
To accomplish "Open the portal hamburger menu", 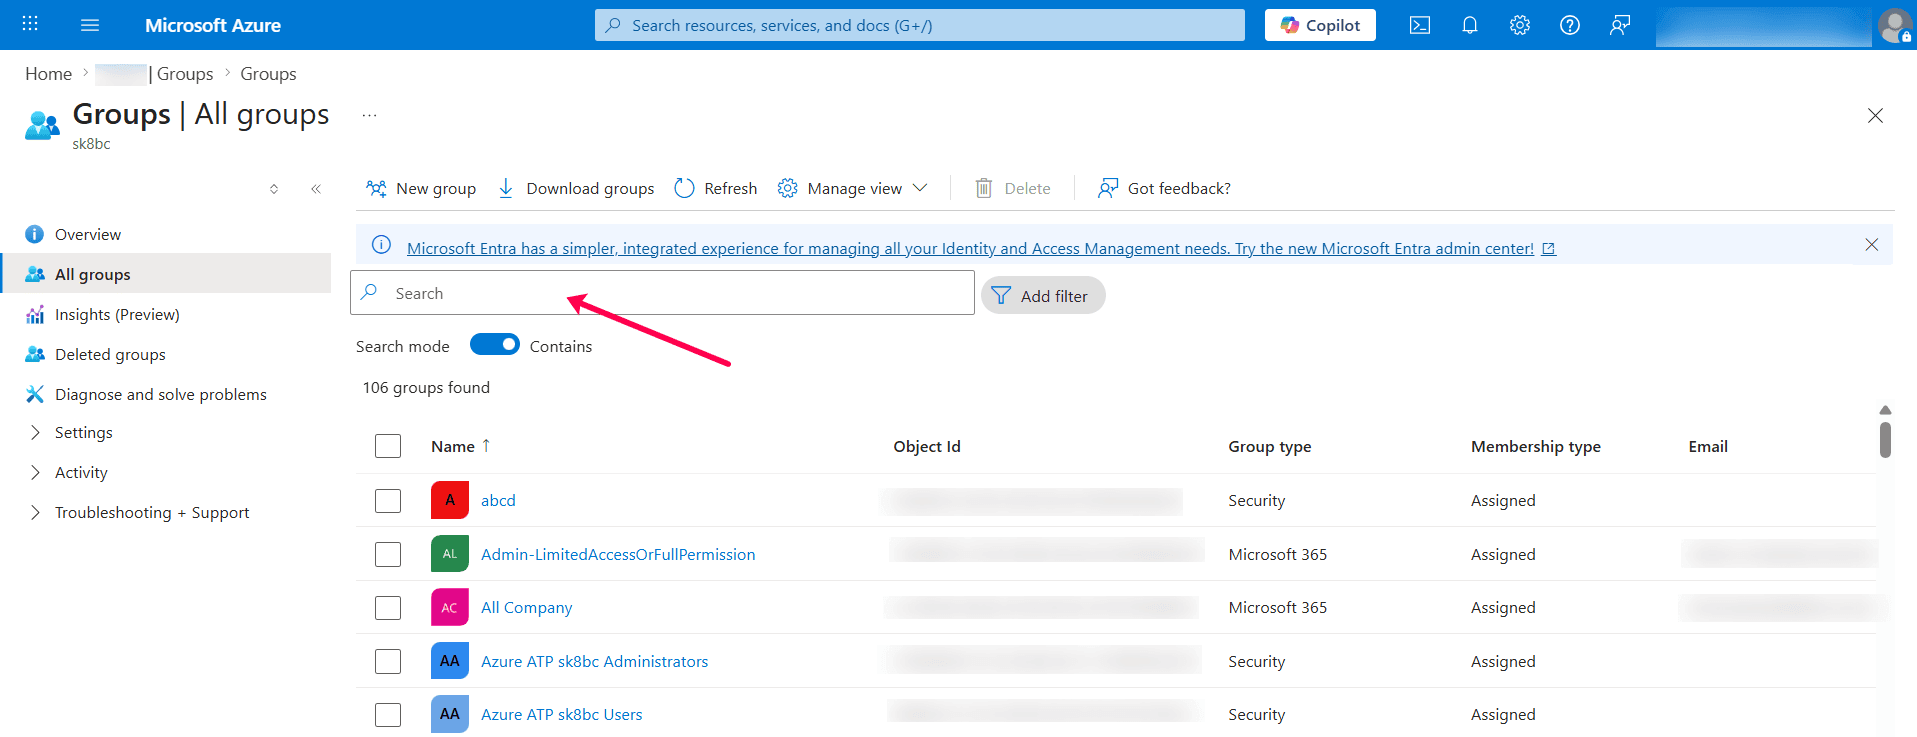I will pos(90,25).
